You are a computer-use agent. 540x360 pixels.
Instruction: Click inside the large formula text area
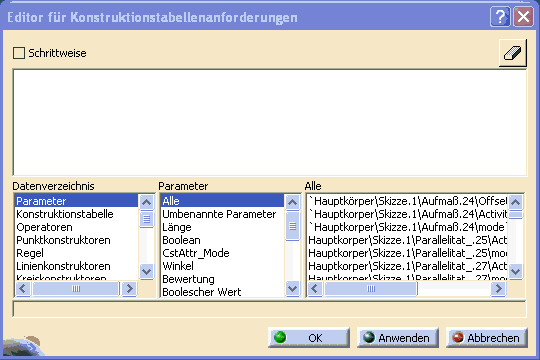coord(270,122)
